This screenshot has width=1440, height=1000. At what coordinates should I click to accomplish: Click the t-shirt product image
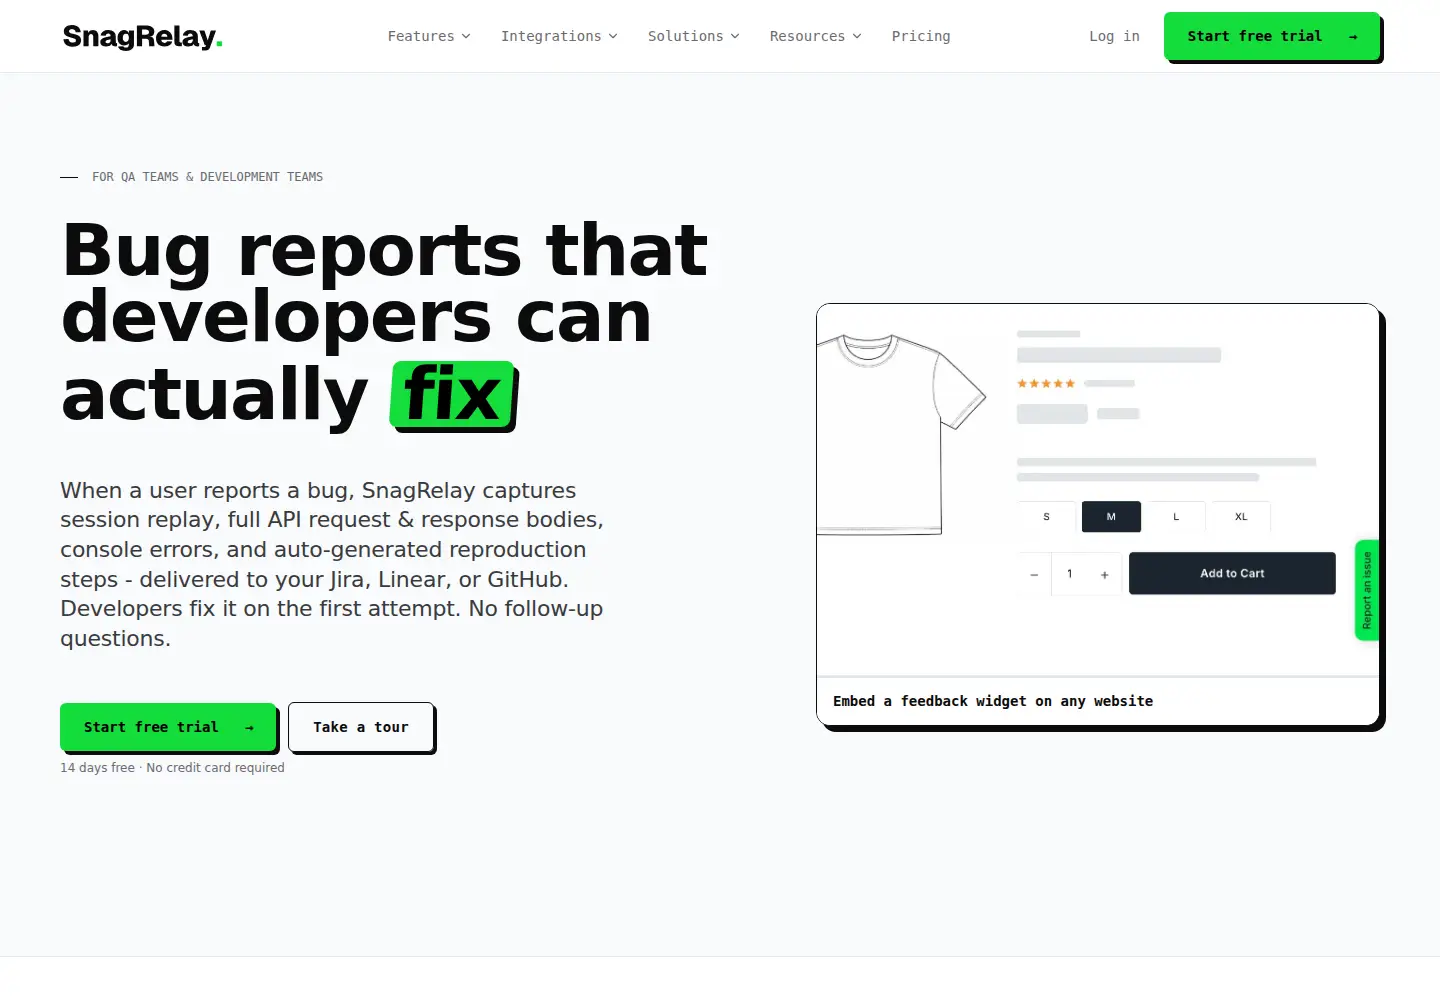(x=901, y=434)
